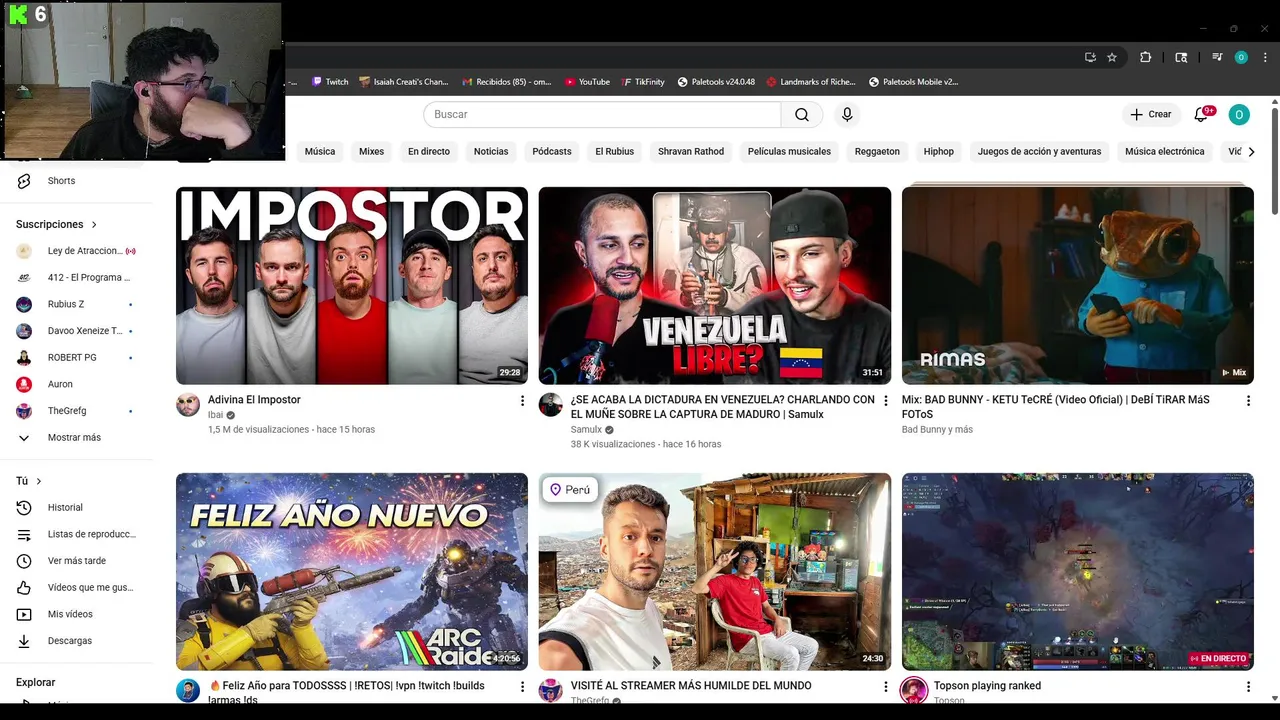Open the Paletools v24.0.48 bookmark
This screenshot has height=720, width=1280.
coord(716,82)
